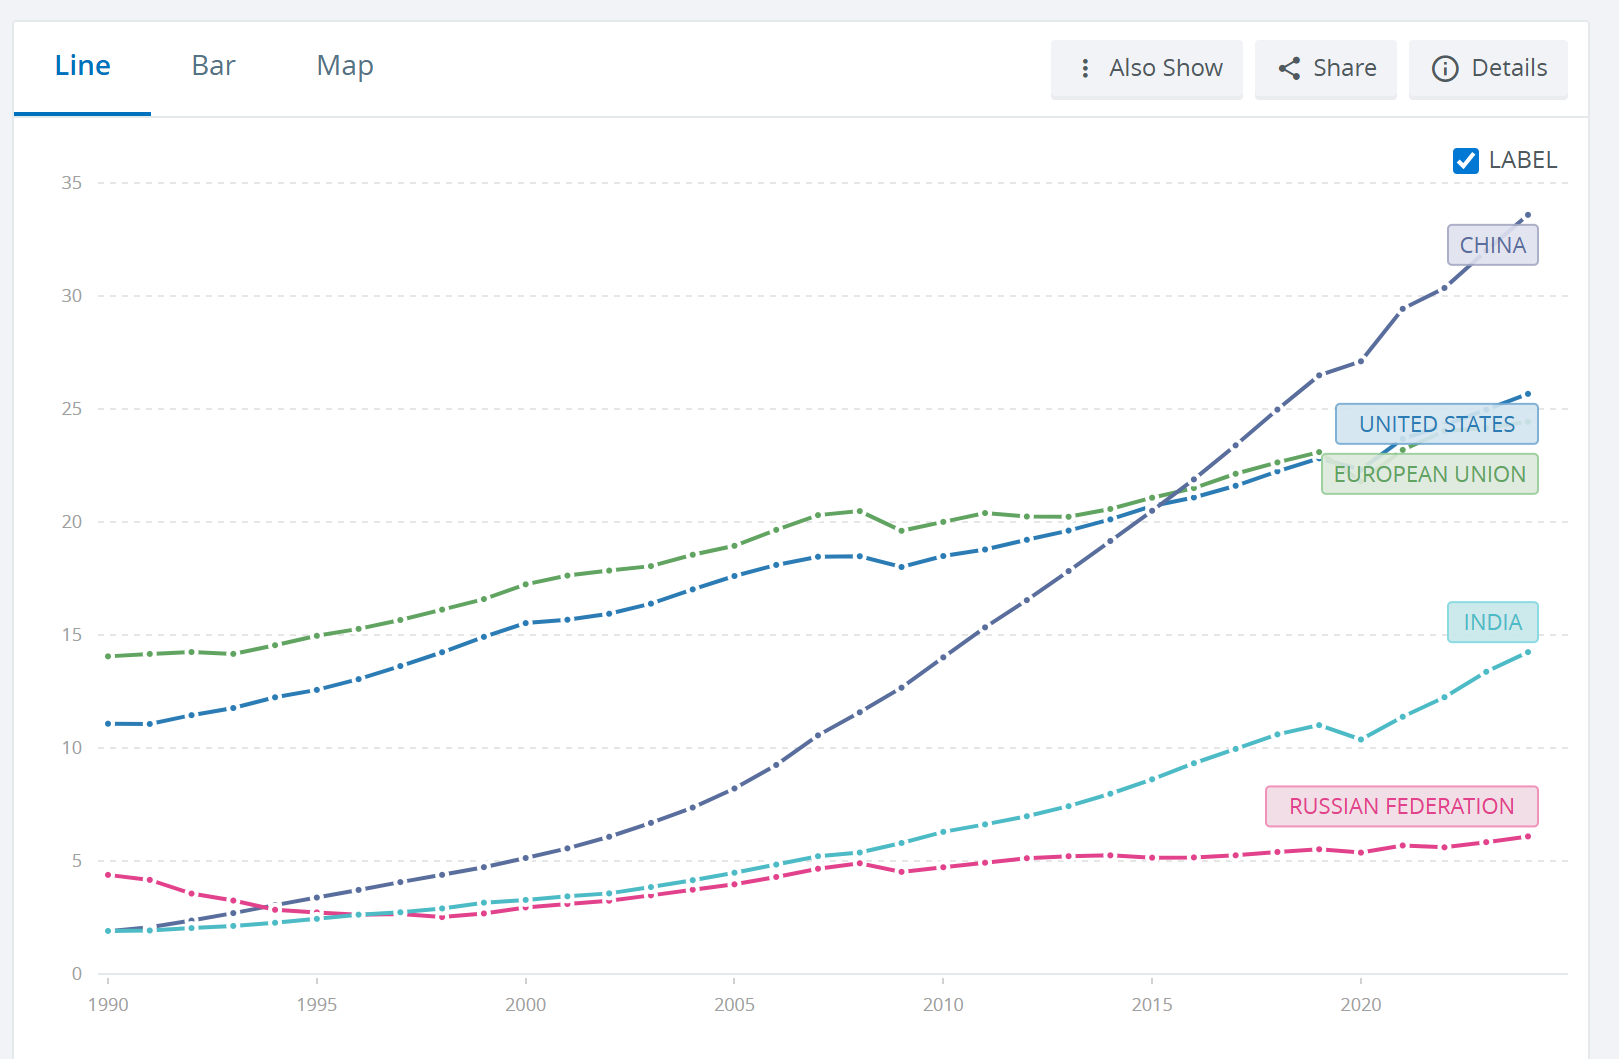Switch to the Map tab
The height and width of the screenshot is (1059, 1619).
[x=345, y=66]
